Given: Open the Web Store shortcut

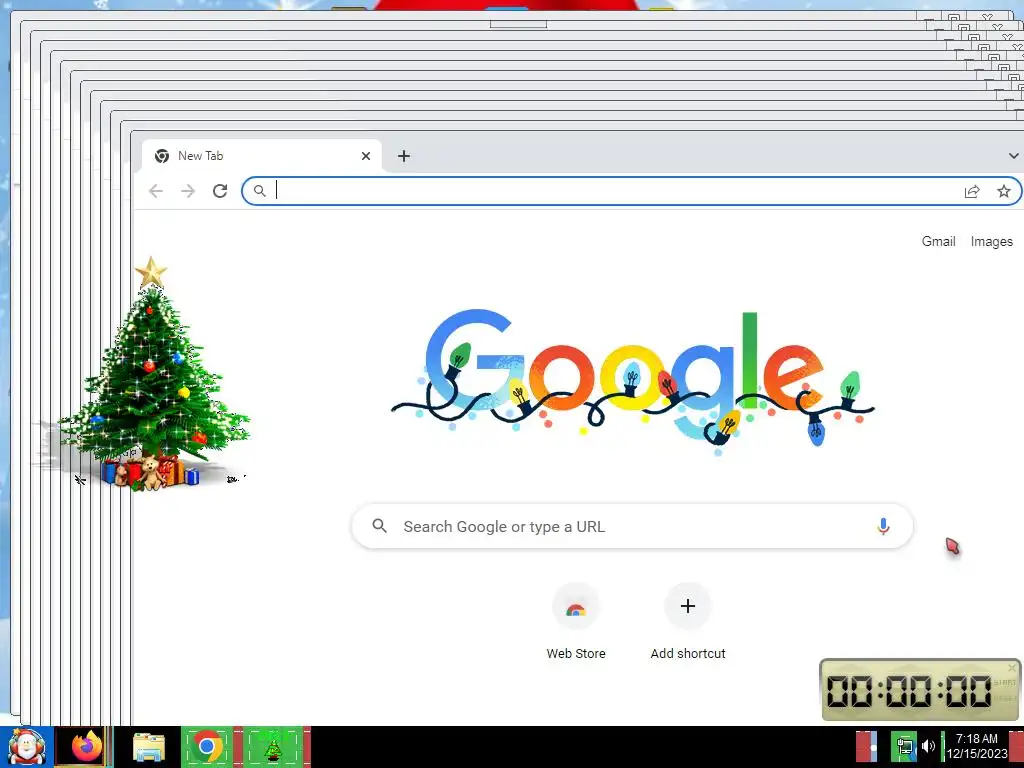Looking at the screenshot, I should click(575, 607).
